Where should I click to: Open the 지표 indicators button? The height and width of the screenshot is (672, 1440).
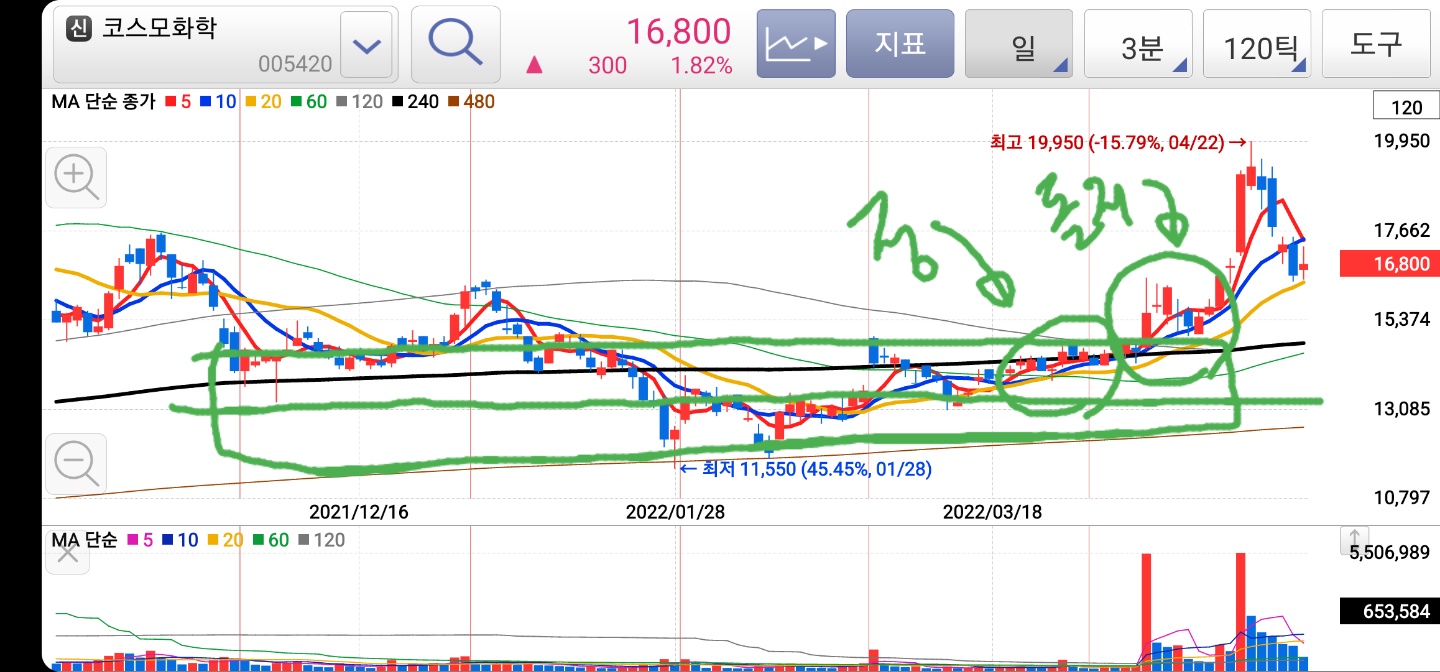900,44
